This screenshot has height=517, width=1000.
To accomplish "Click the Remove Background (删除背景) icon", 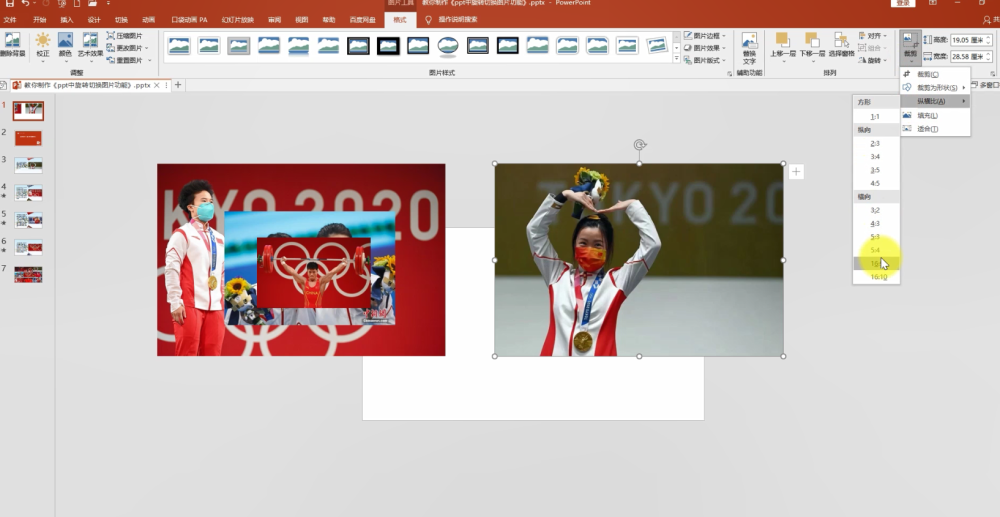I will [x=13, y=45].
